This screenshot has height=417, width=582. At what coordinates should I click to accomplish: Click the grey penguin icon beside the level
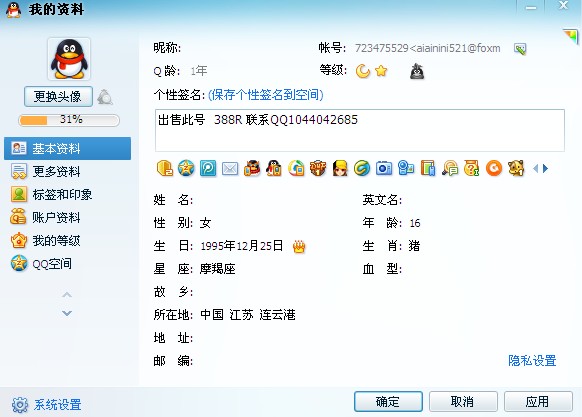tap(417, 71)
